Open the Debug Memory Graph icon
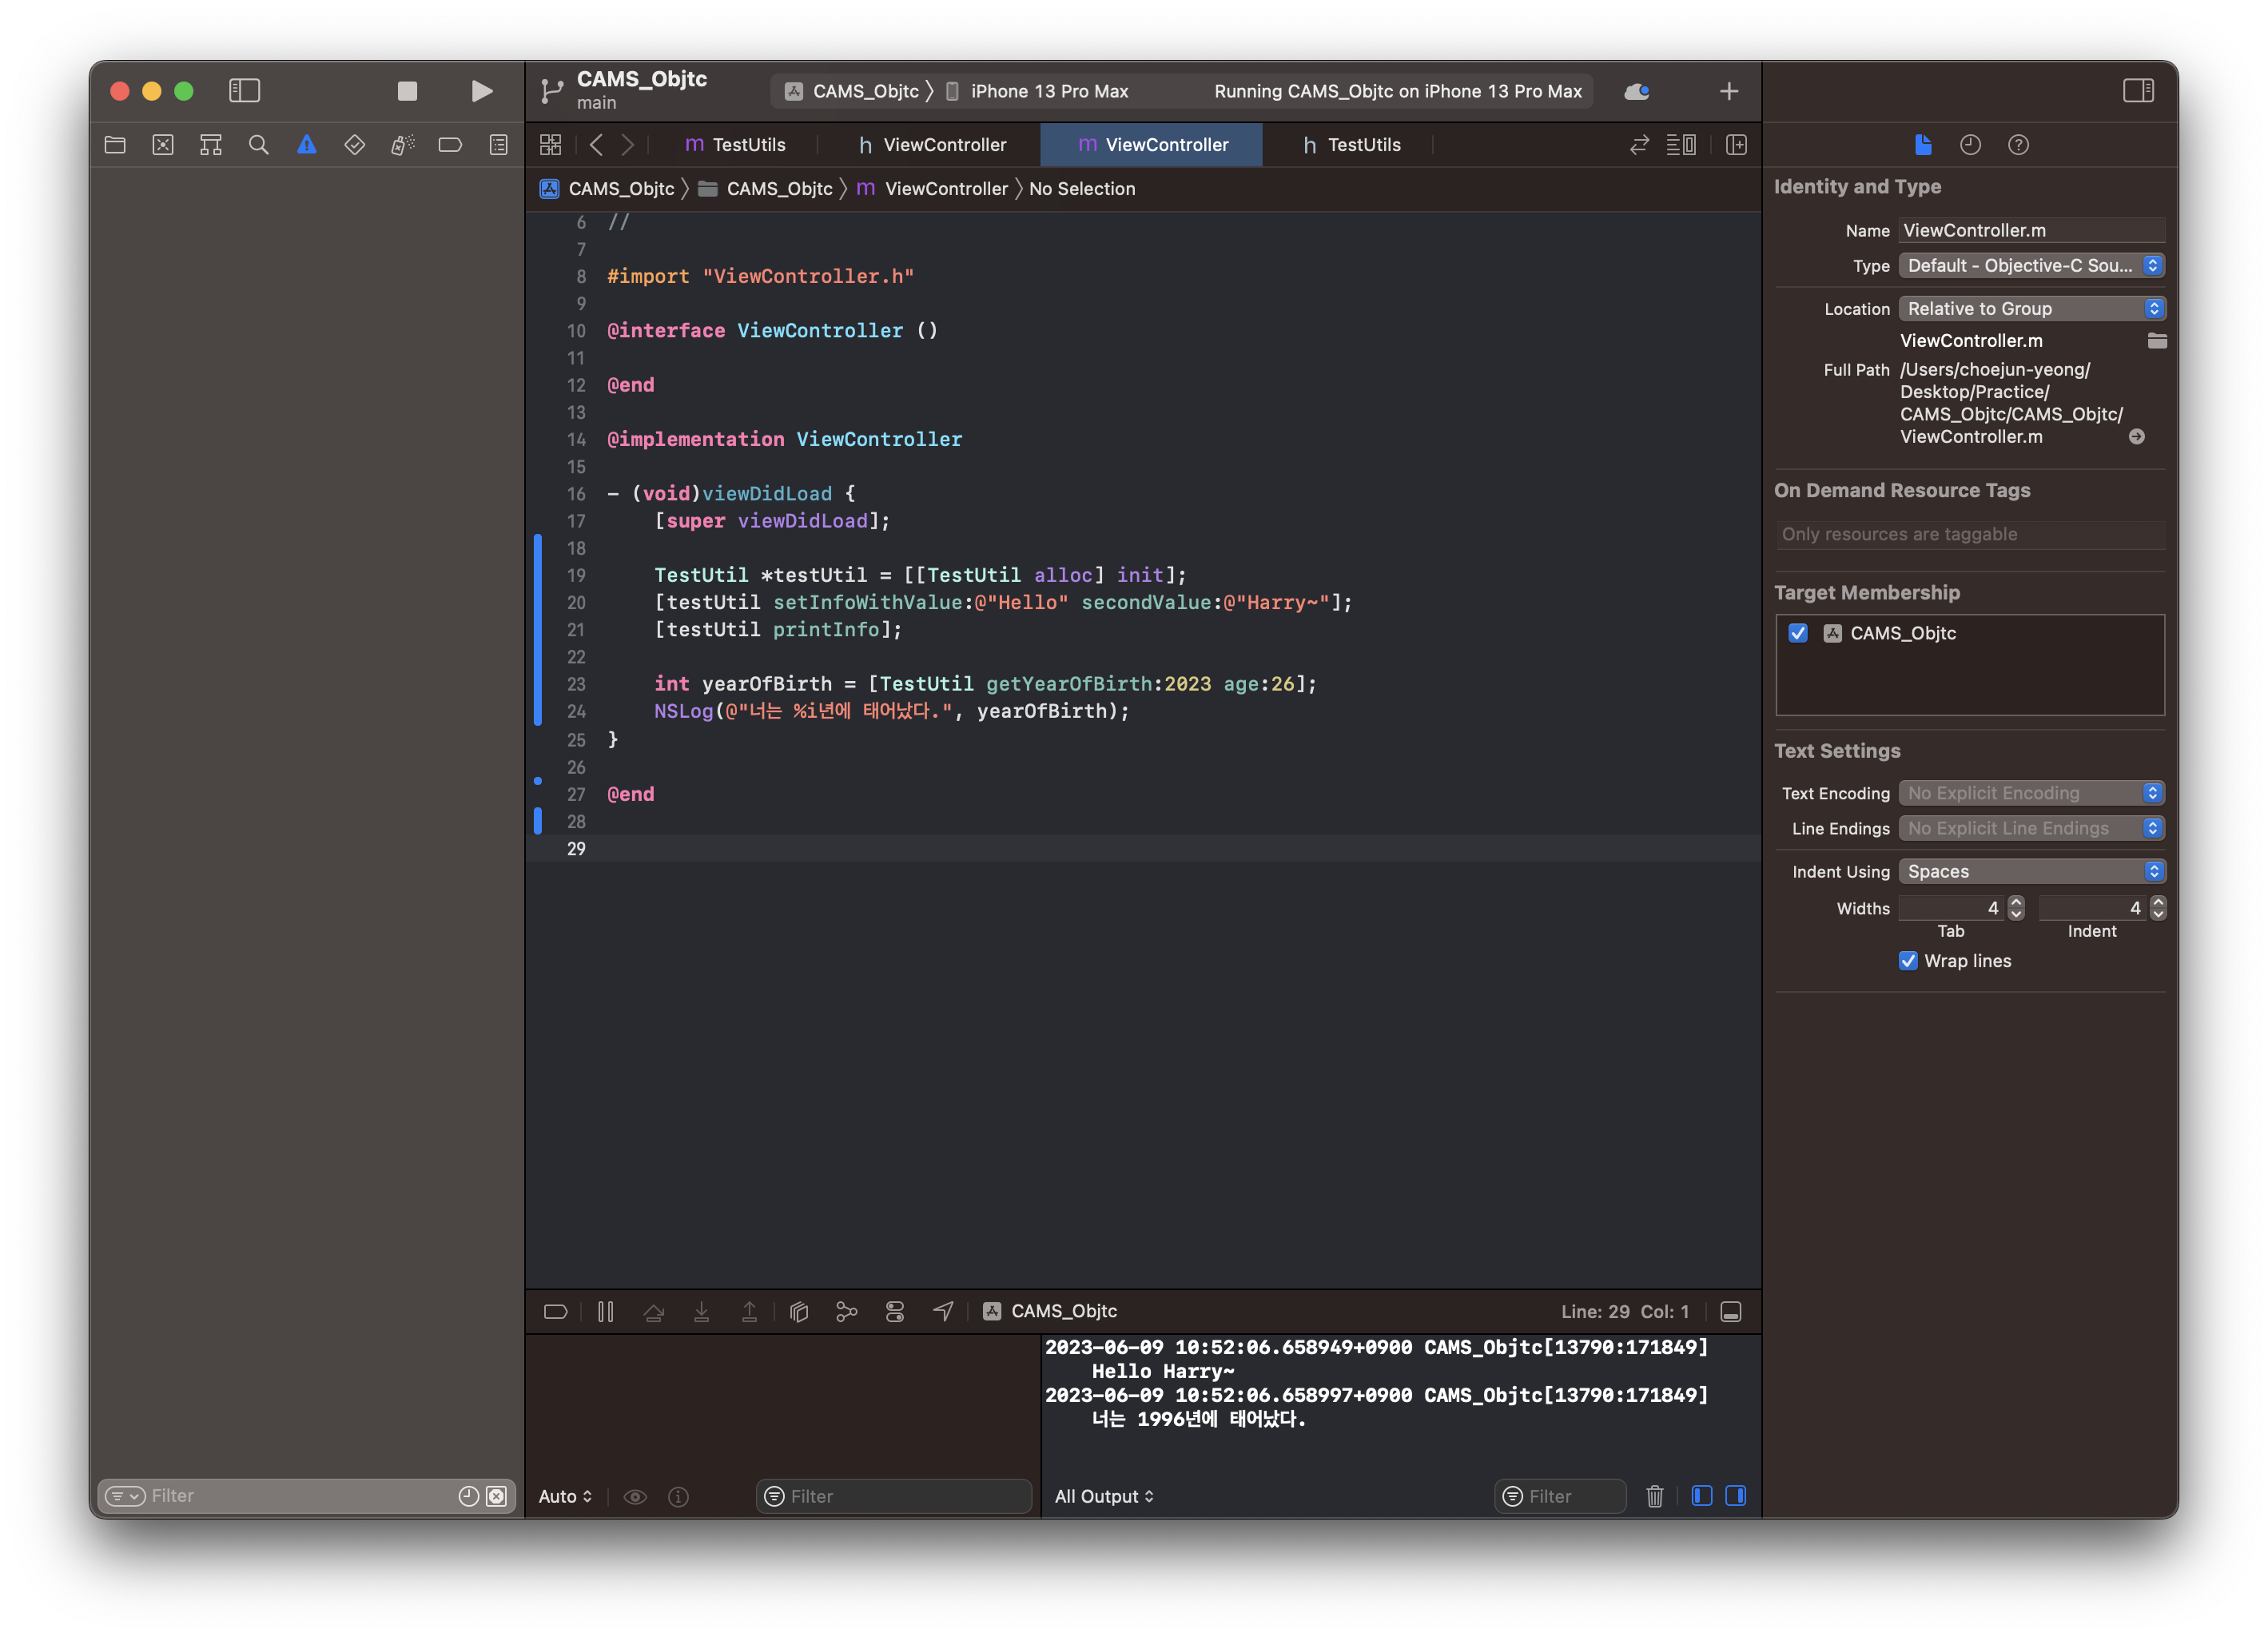 coord(846,1311)
